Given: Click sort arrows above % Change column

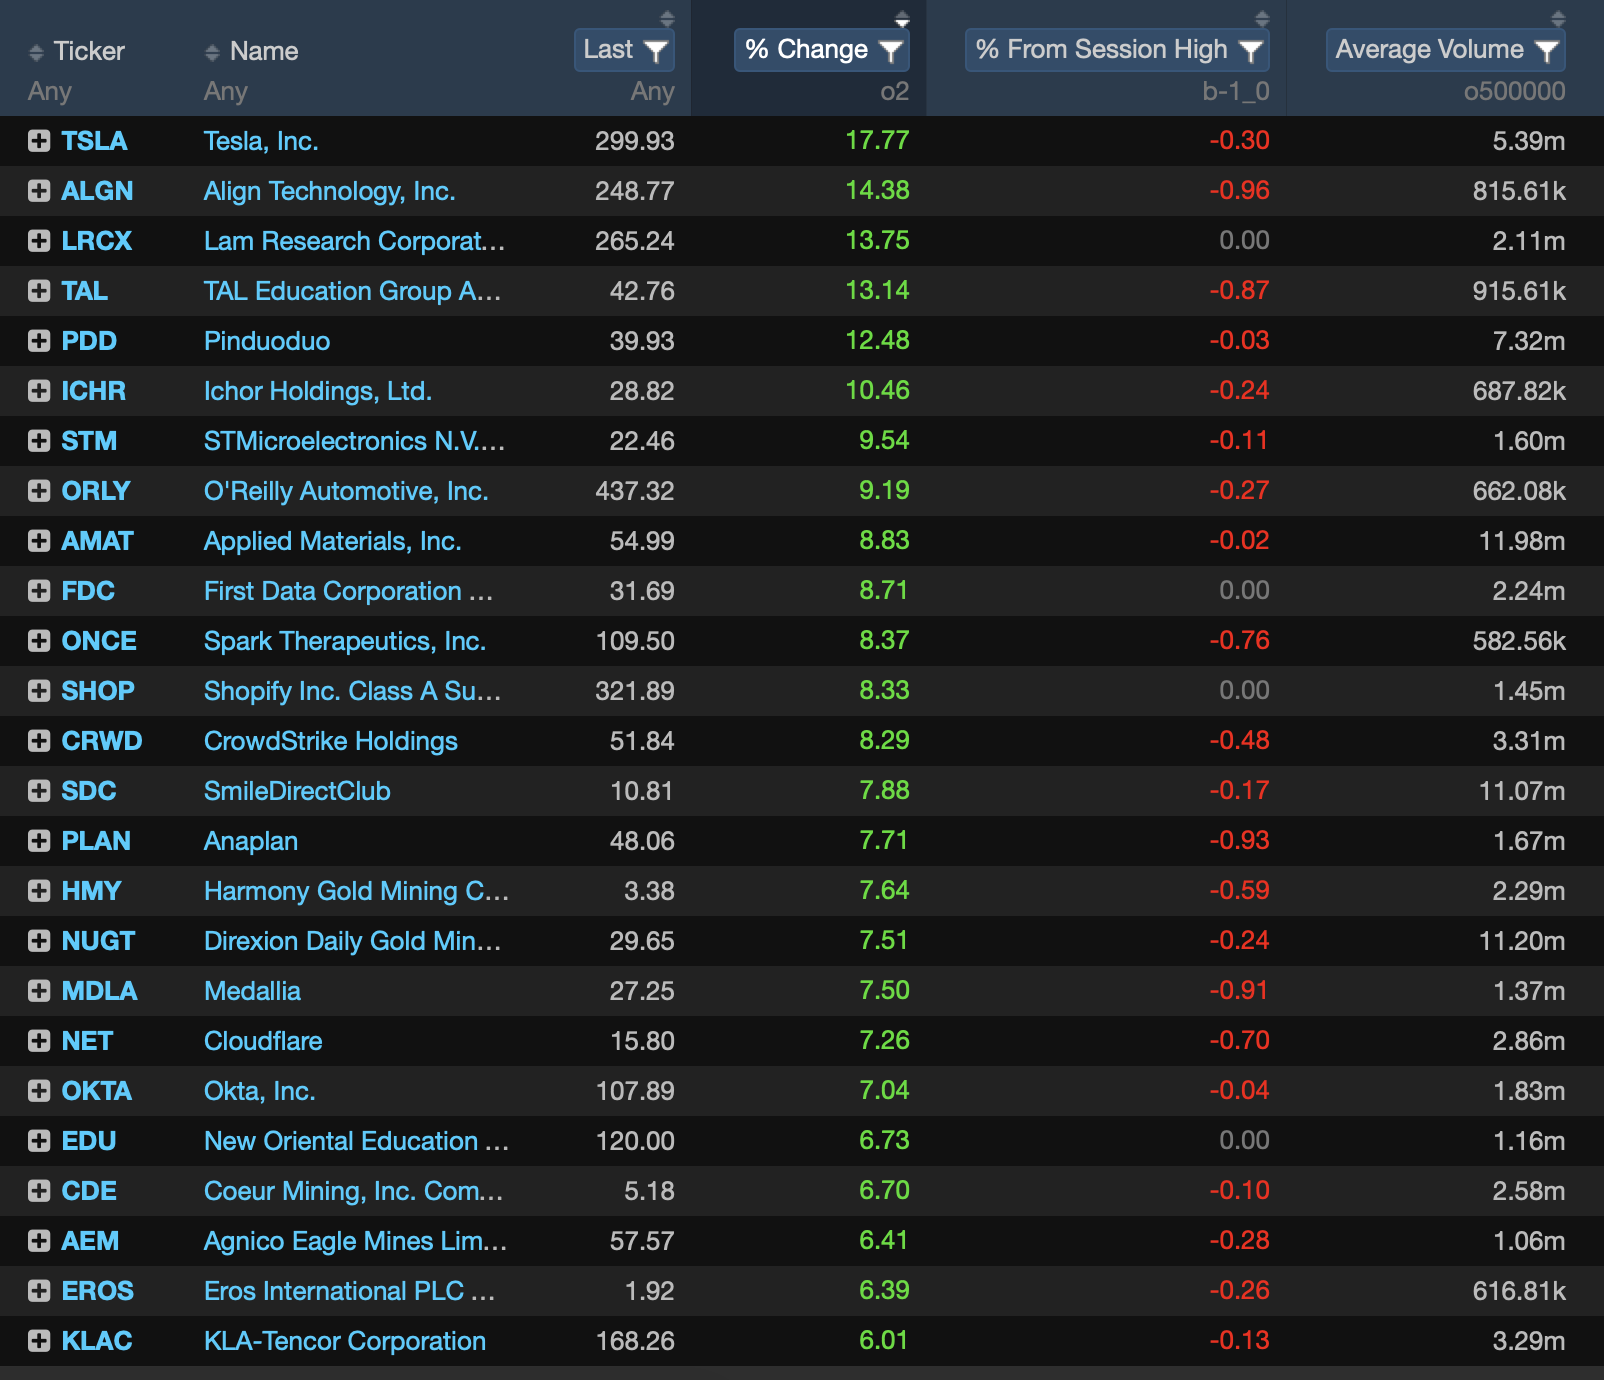Looking at the screenshot, I should click(902, 18).
